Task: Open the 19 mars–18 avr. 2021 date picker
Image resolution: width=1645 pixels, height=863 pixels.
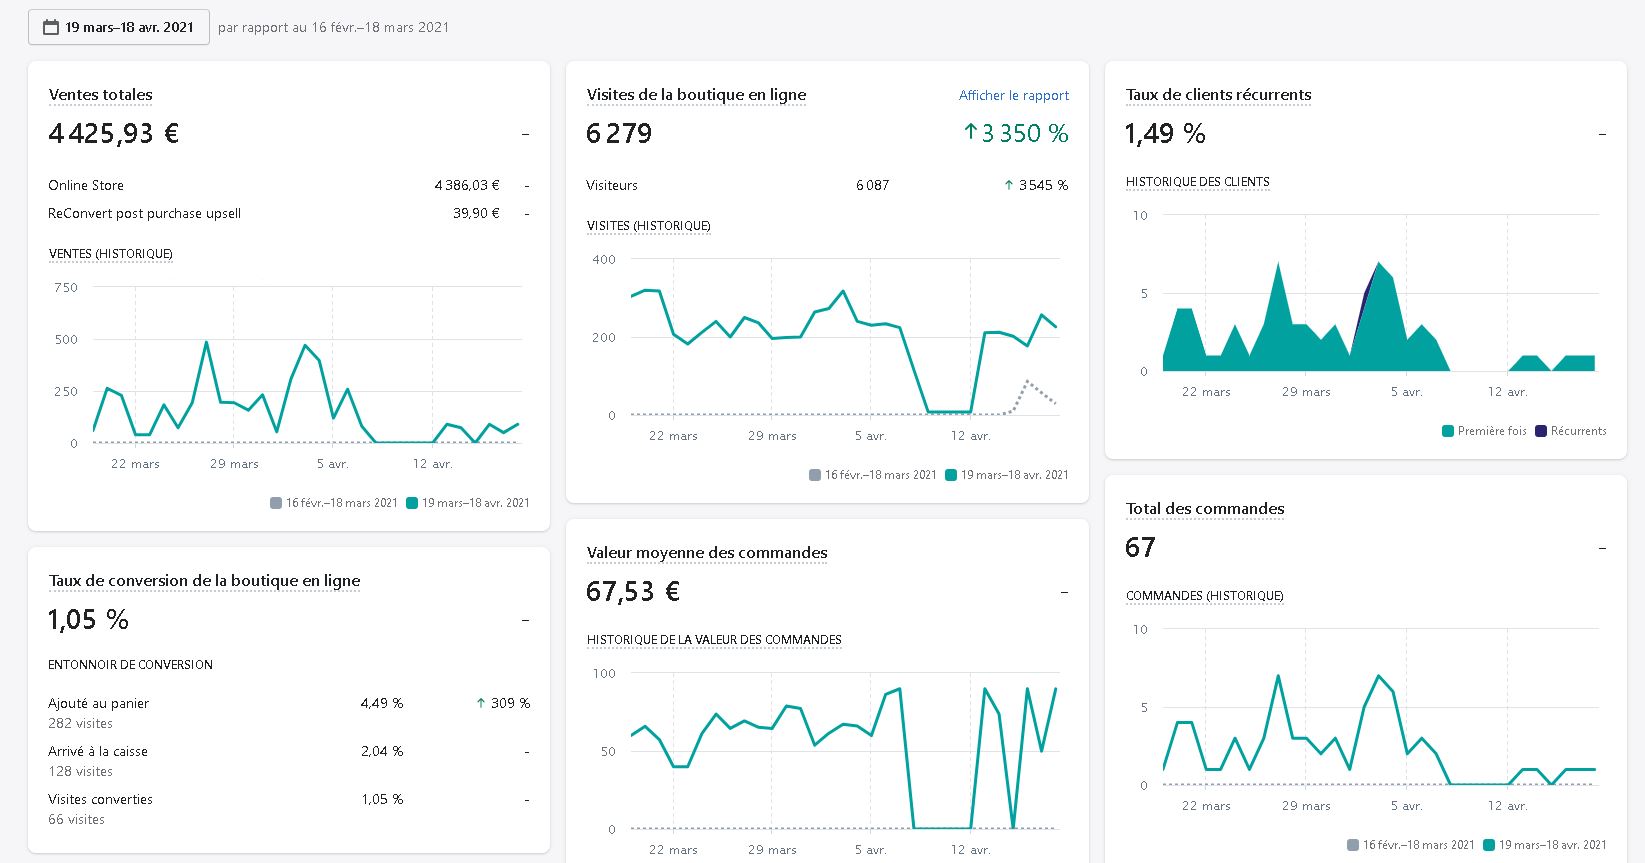Action: tap(119, 27)
